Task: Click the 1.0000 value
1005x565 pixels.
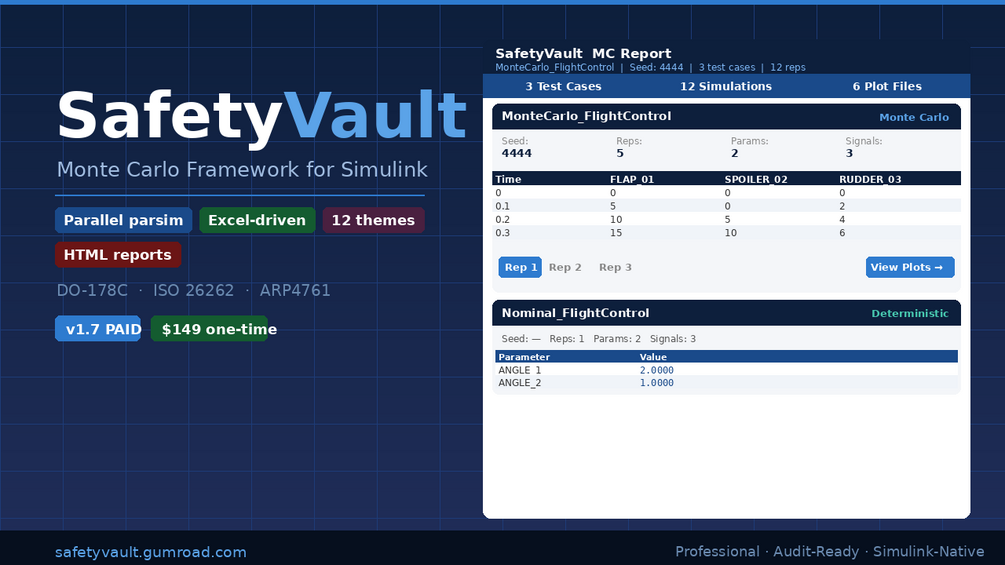Action: coord(656,383)
